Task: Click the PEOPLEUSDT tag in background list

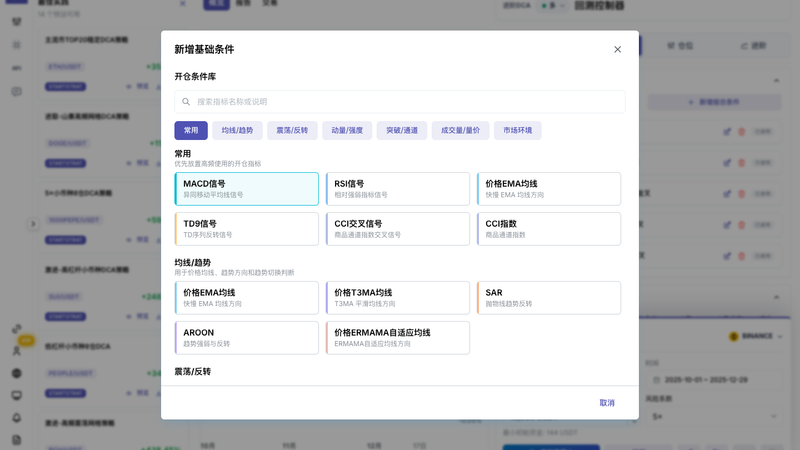Action: 70,373
